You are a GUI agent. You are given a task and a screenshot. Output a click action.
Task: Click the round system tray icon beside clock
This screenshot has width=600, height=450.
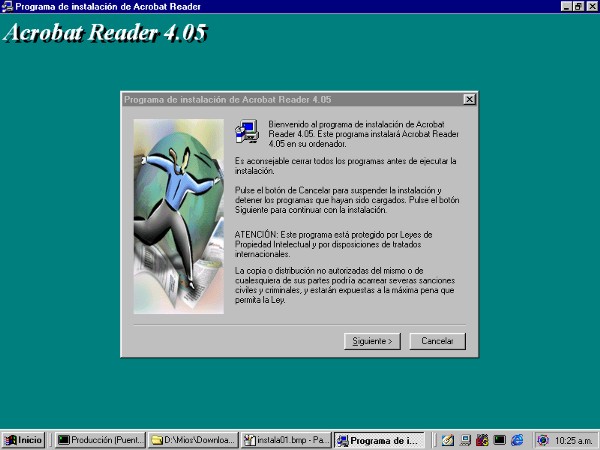pos(543,439)
